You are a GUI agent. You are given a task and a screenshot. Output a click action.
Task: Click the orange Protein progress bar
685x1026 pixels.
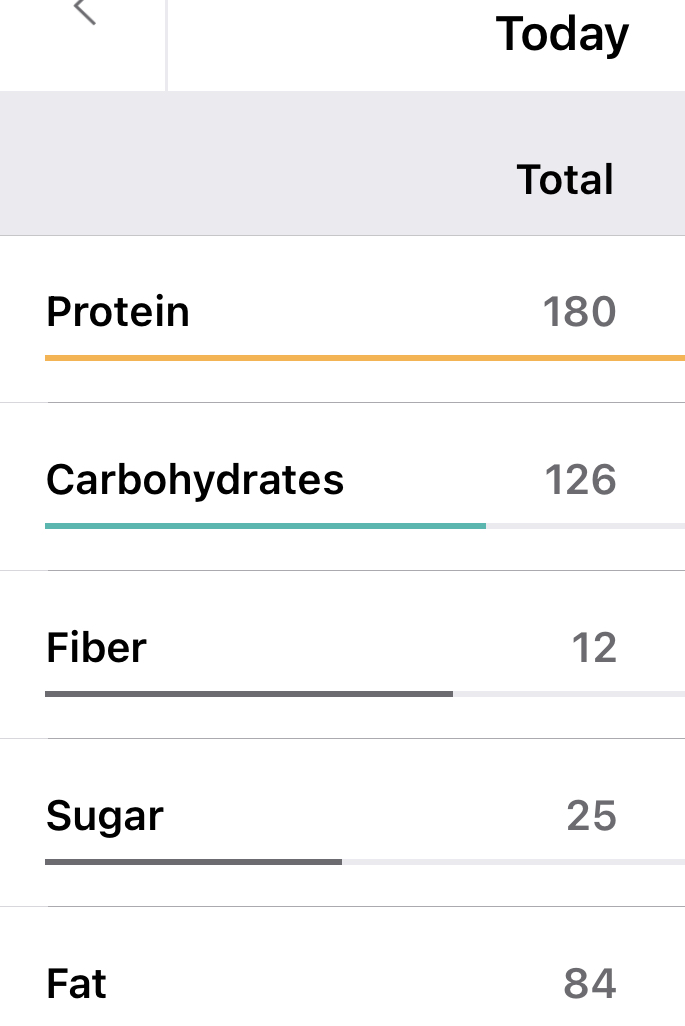point(364,357)
